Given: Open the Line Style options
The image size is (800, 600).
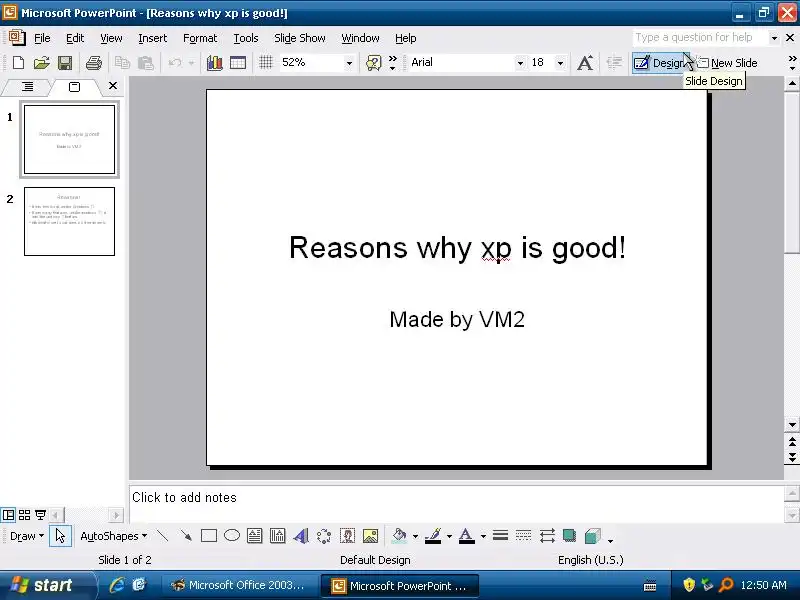Looking at the screenshot, I should tap(501, 536).
